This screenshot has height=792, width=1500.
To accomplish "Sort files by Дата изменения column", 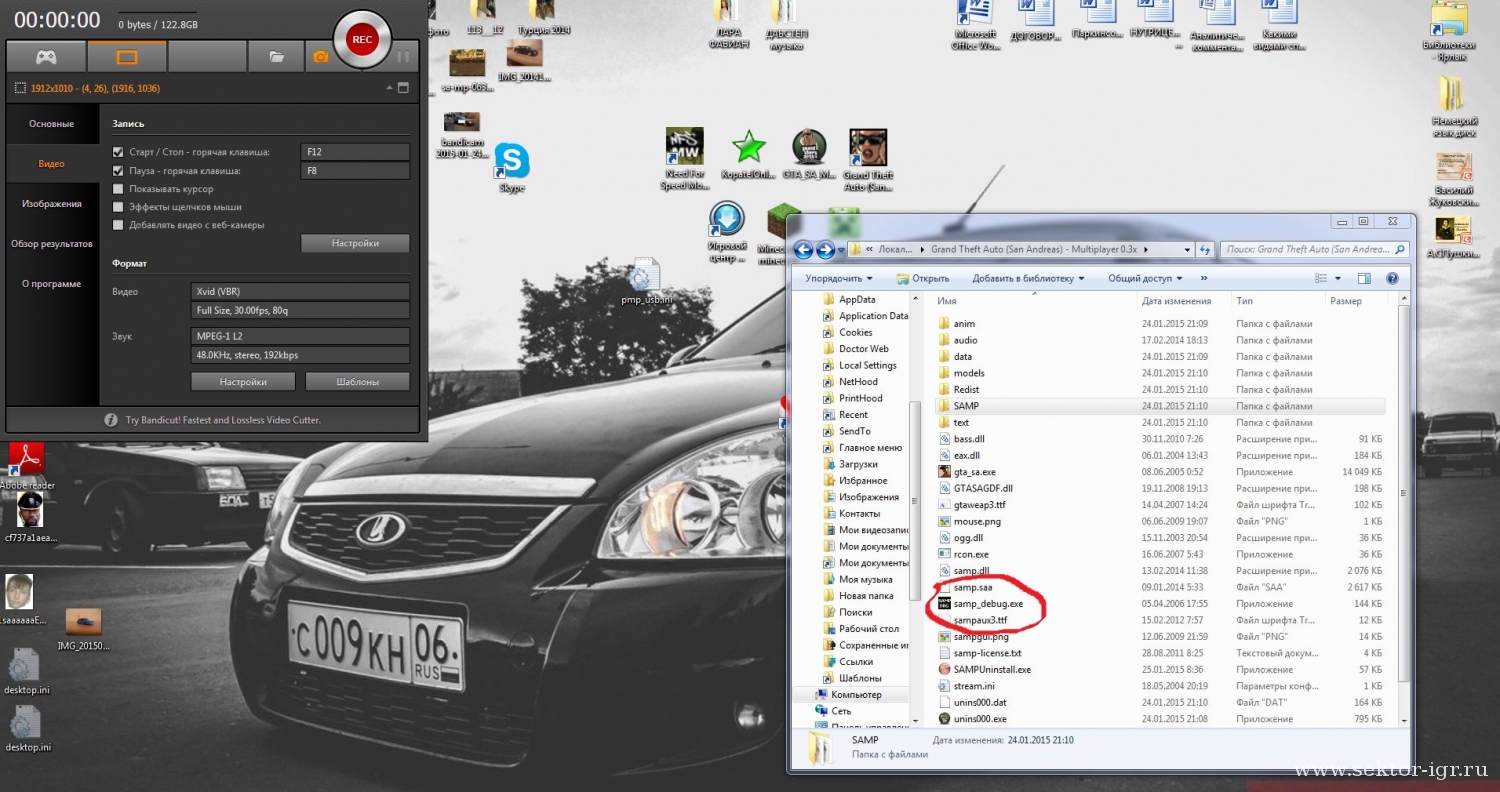I will pyautogui.click(x=1184, y=301).
